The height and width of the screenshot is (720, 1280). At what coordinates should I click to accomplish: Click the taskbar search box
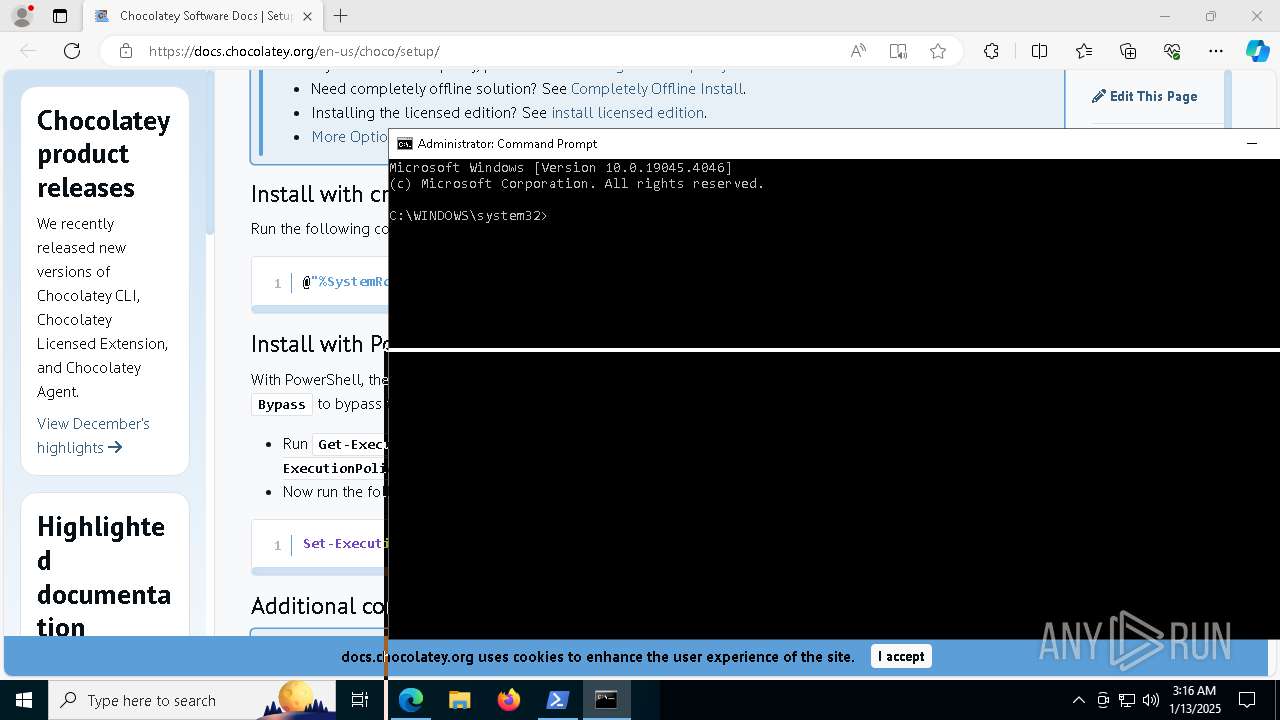pos(193,700)
